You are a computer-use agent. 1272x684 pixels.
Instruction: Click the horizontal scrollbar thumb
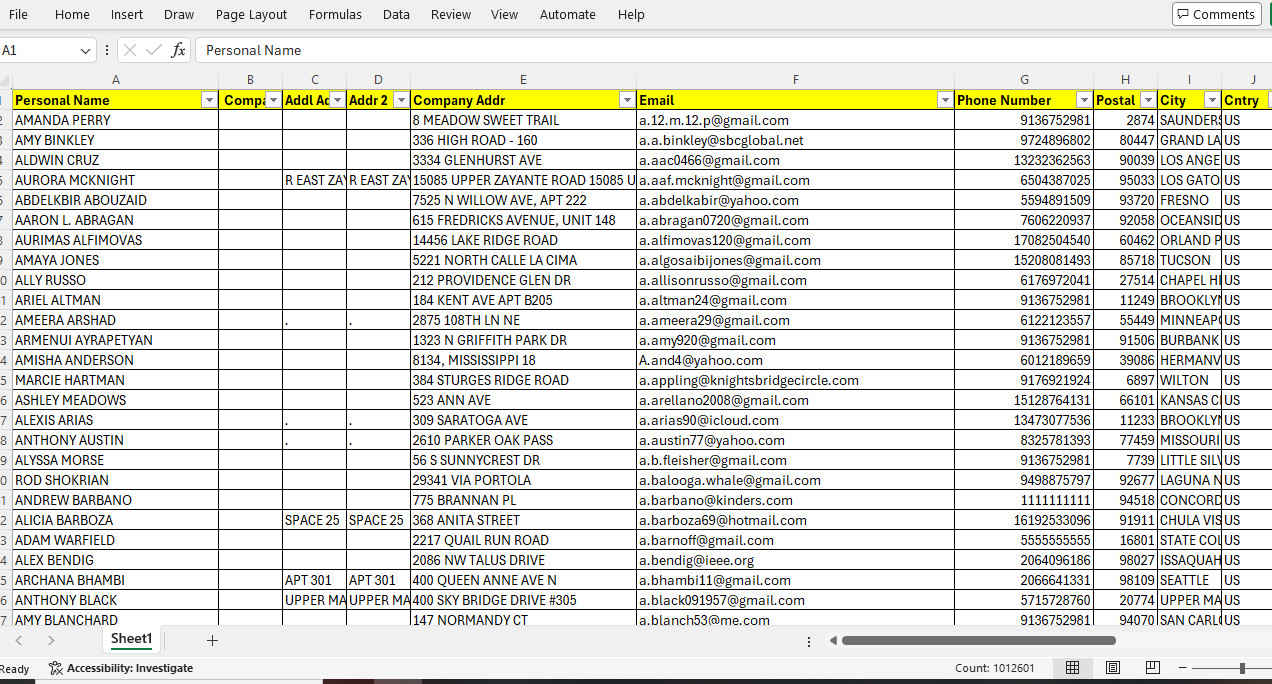pyautogui.click(x=979, y=640)
